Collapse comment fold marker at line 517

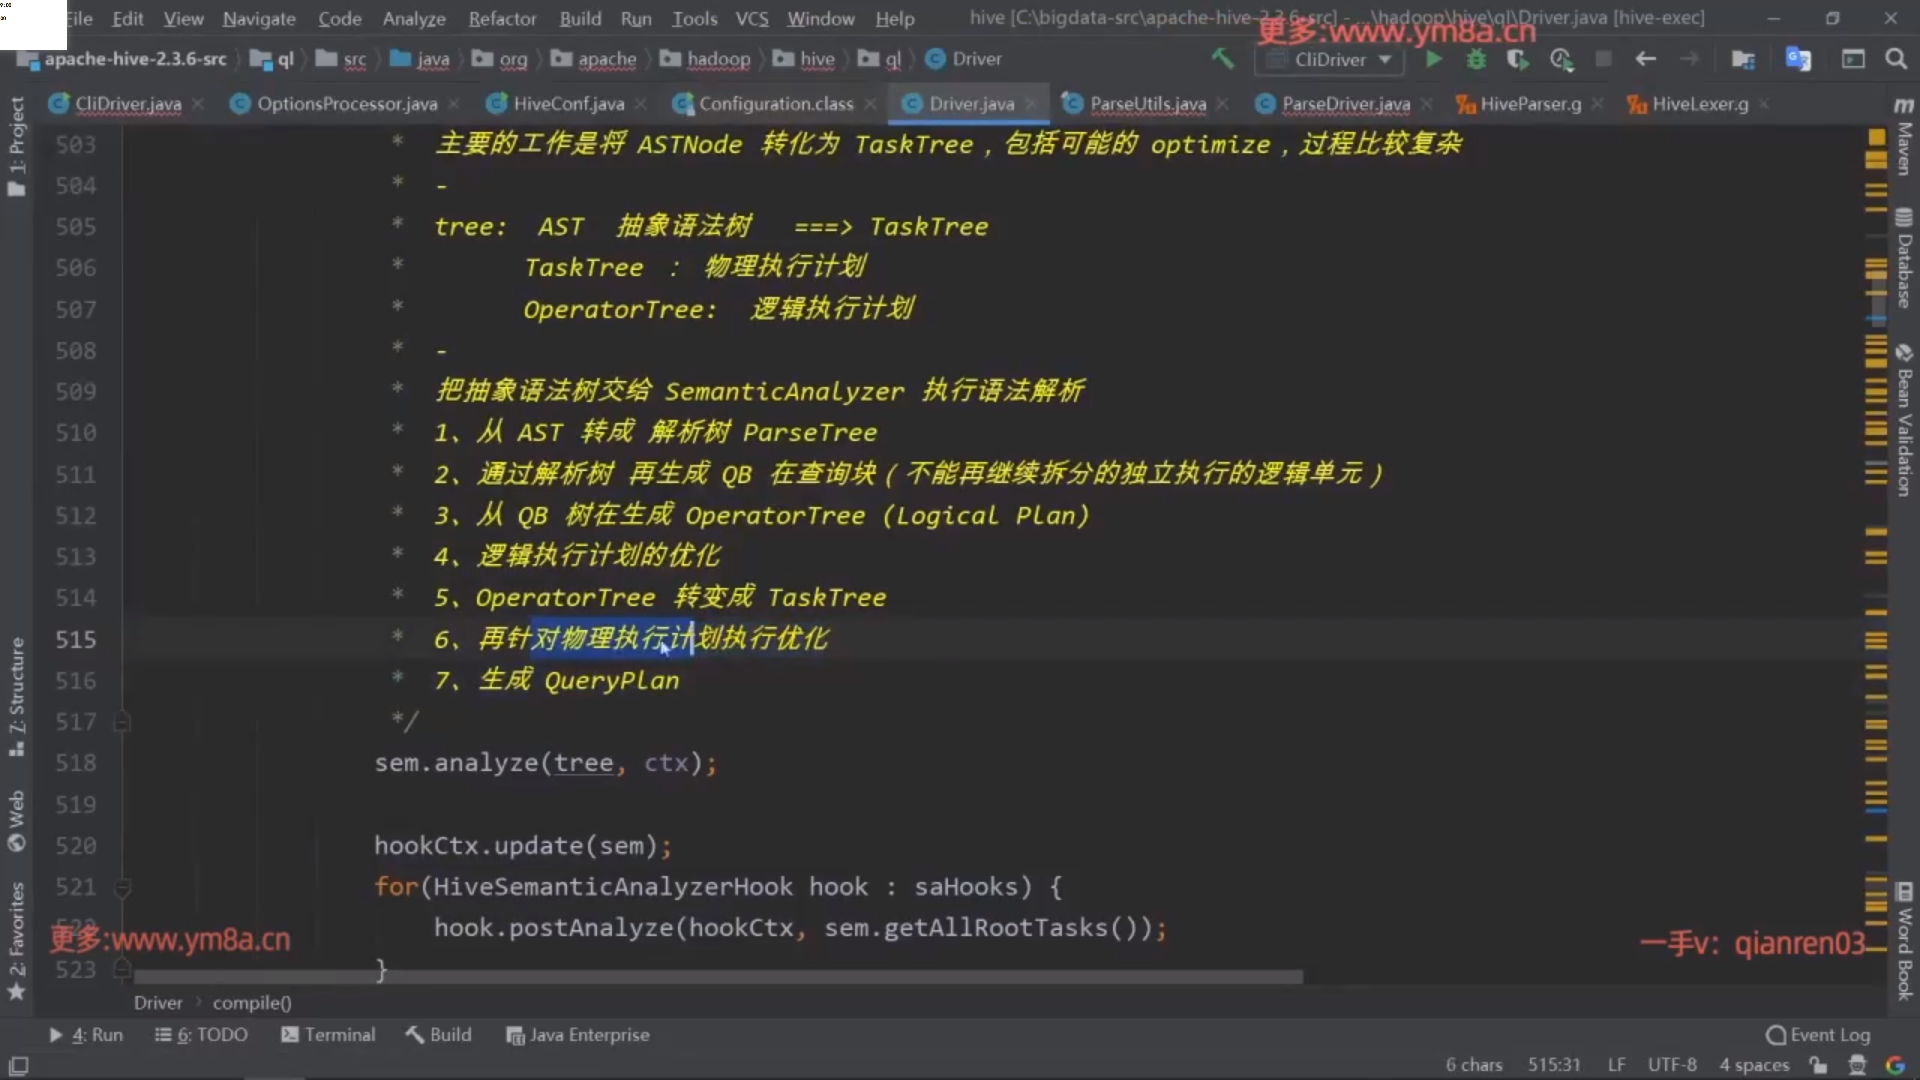(x=122, y=721)
